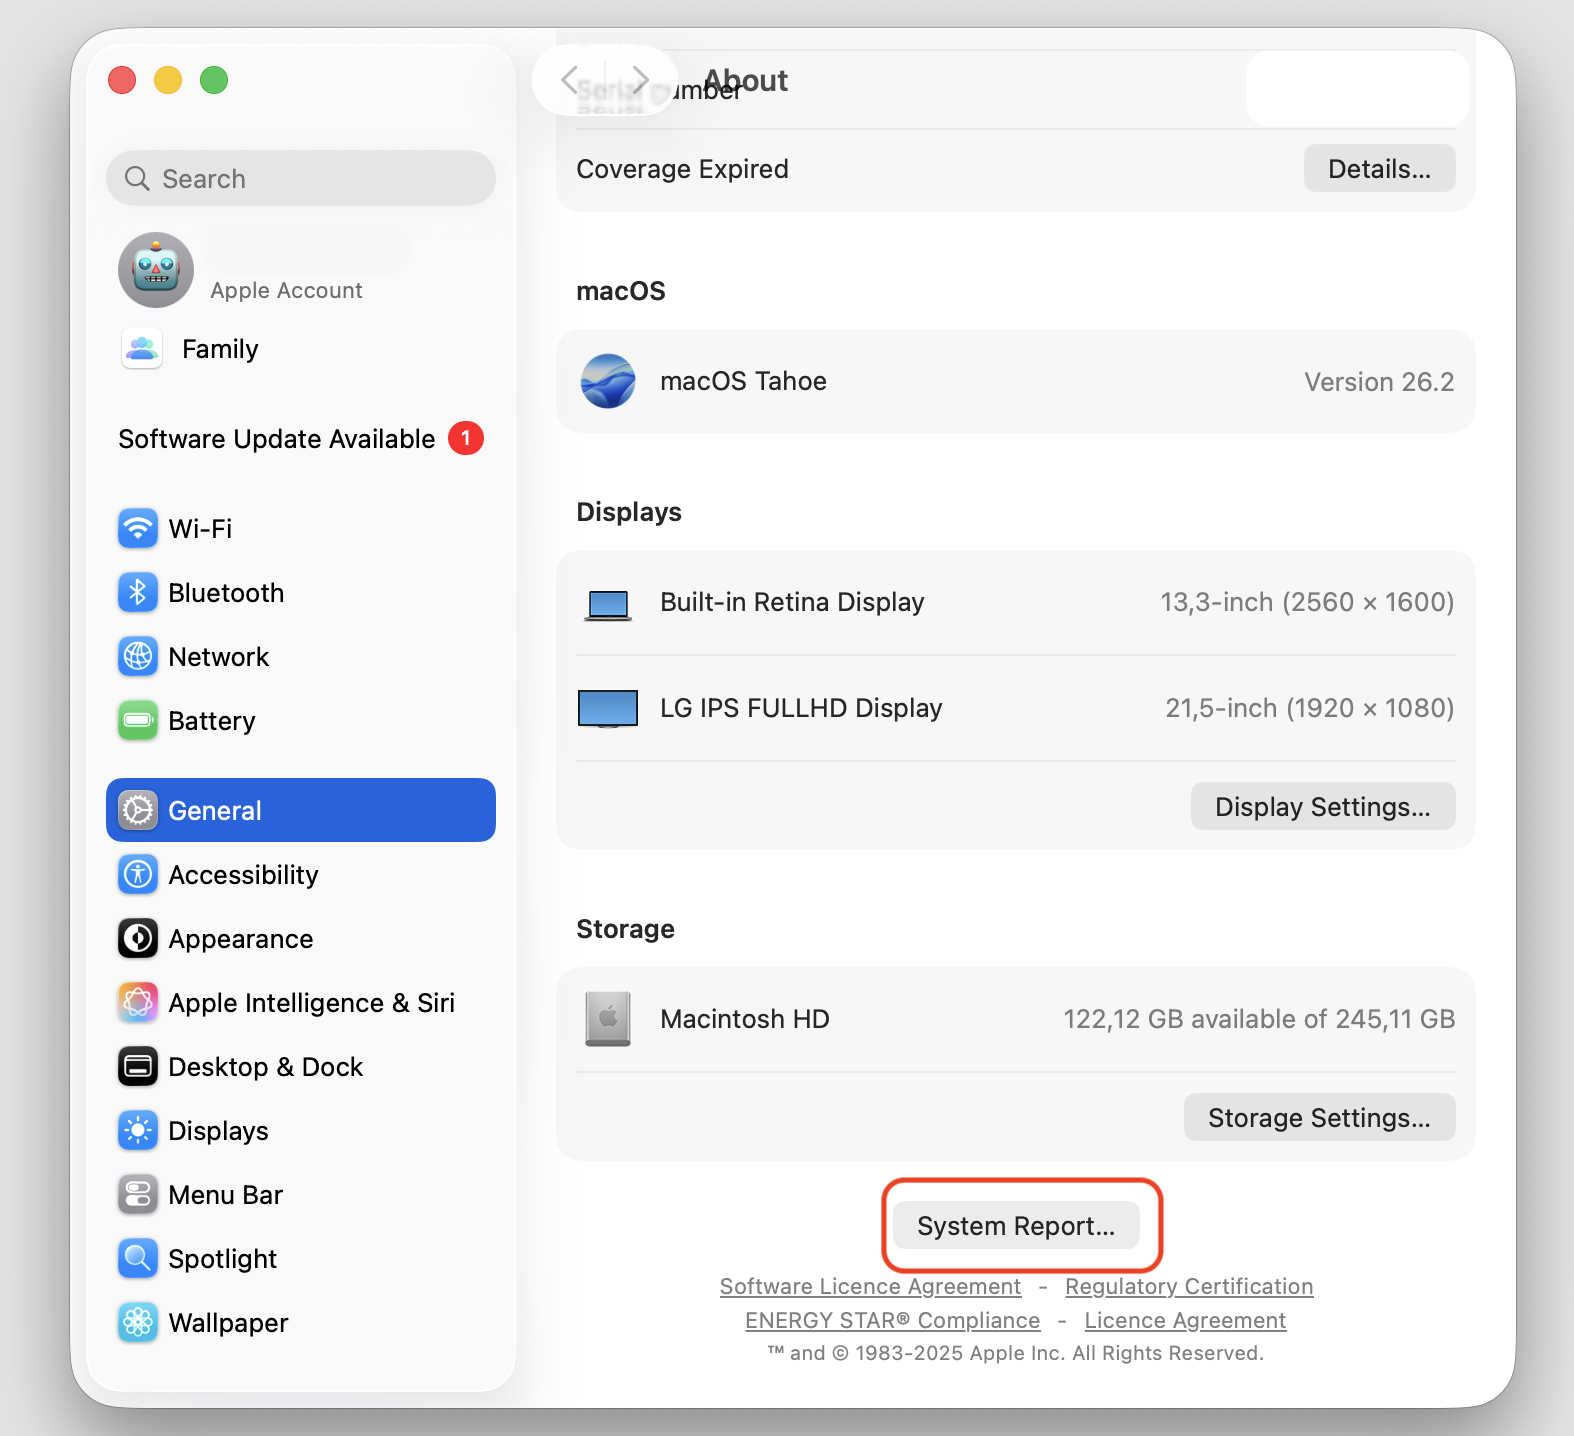
Task: Click the macOS Tahoe logo icon
Action: pos(608,381)
